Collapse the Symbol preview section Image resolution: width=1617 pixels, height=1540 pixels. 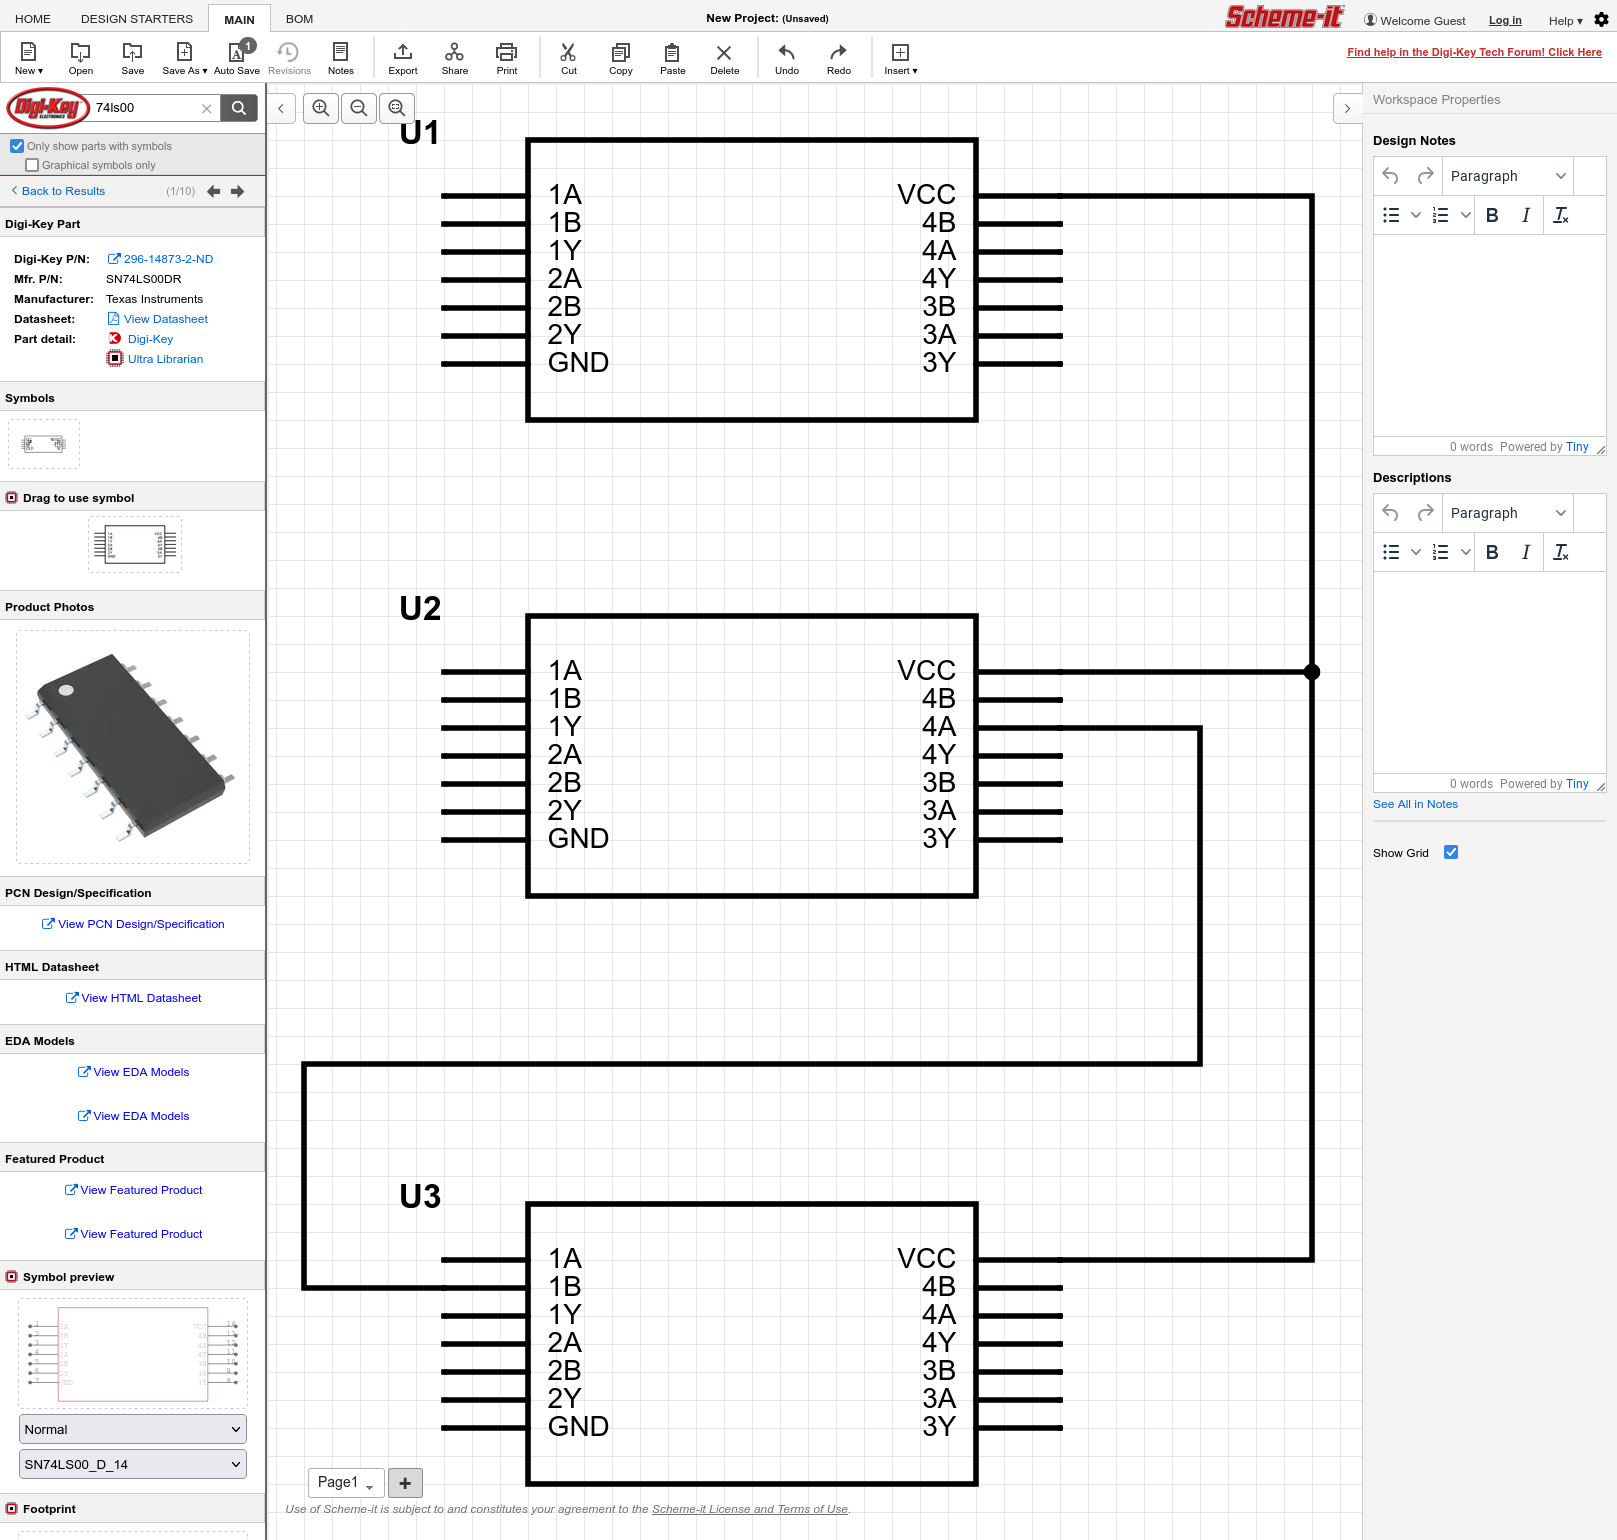tap(12, 1277)
